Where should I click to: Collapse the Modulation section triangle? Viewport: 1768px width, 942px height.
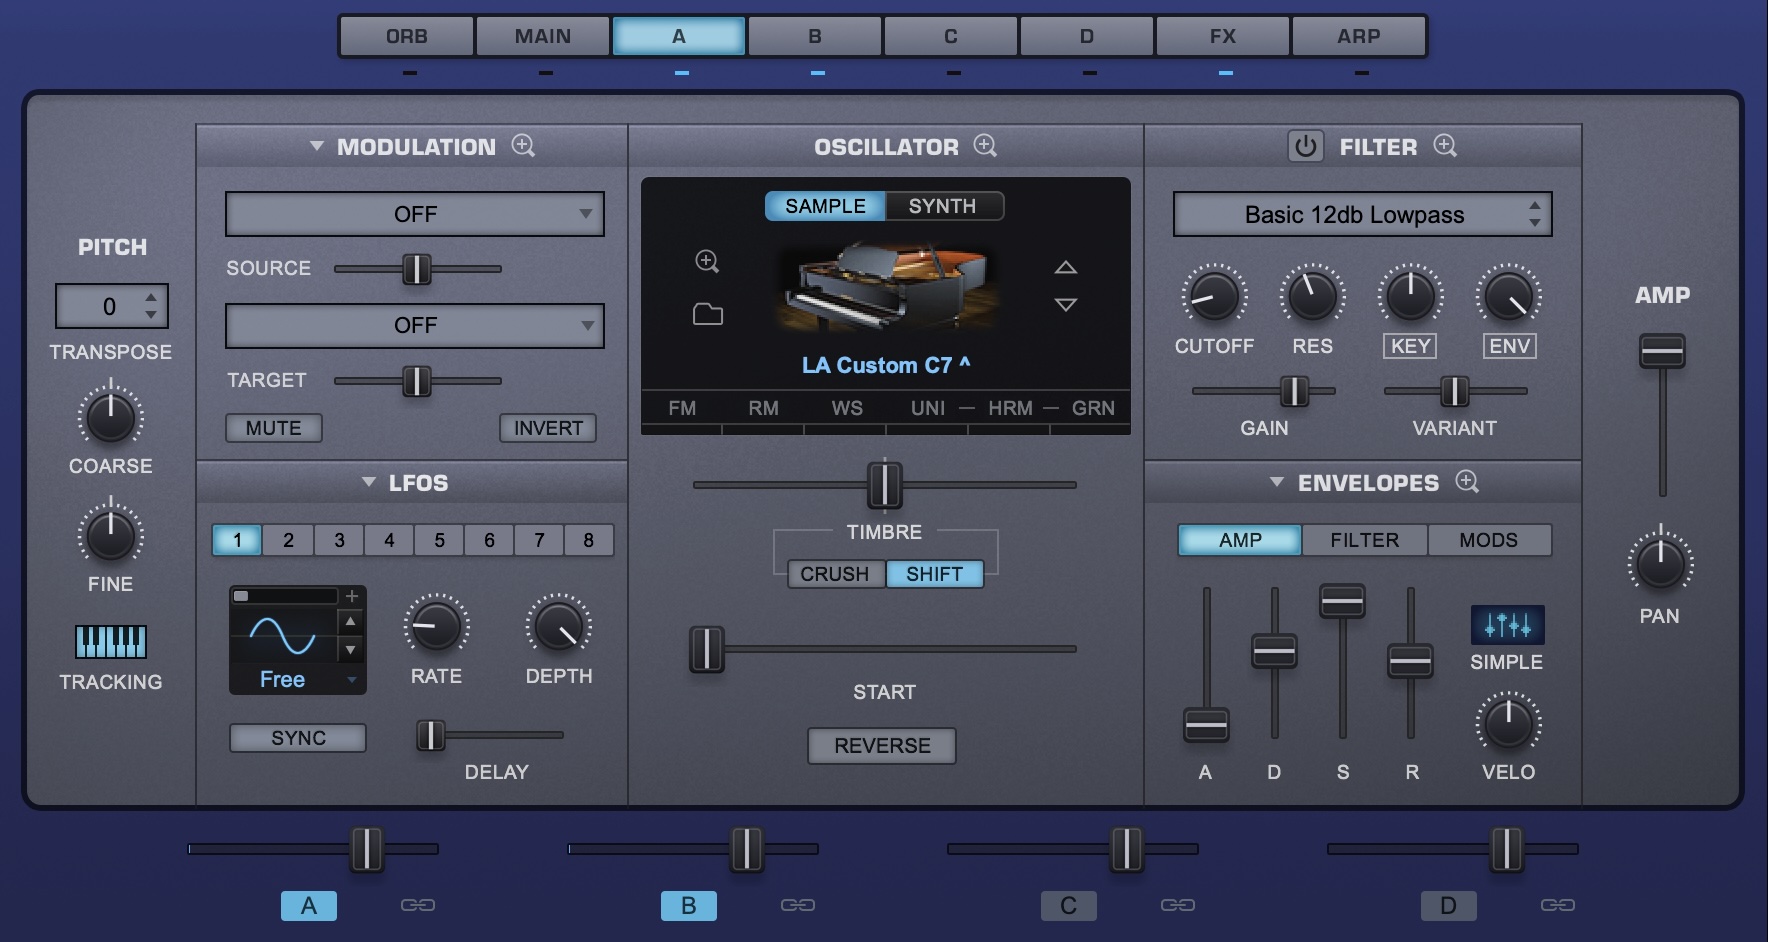click(x=317, y=146)
